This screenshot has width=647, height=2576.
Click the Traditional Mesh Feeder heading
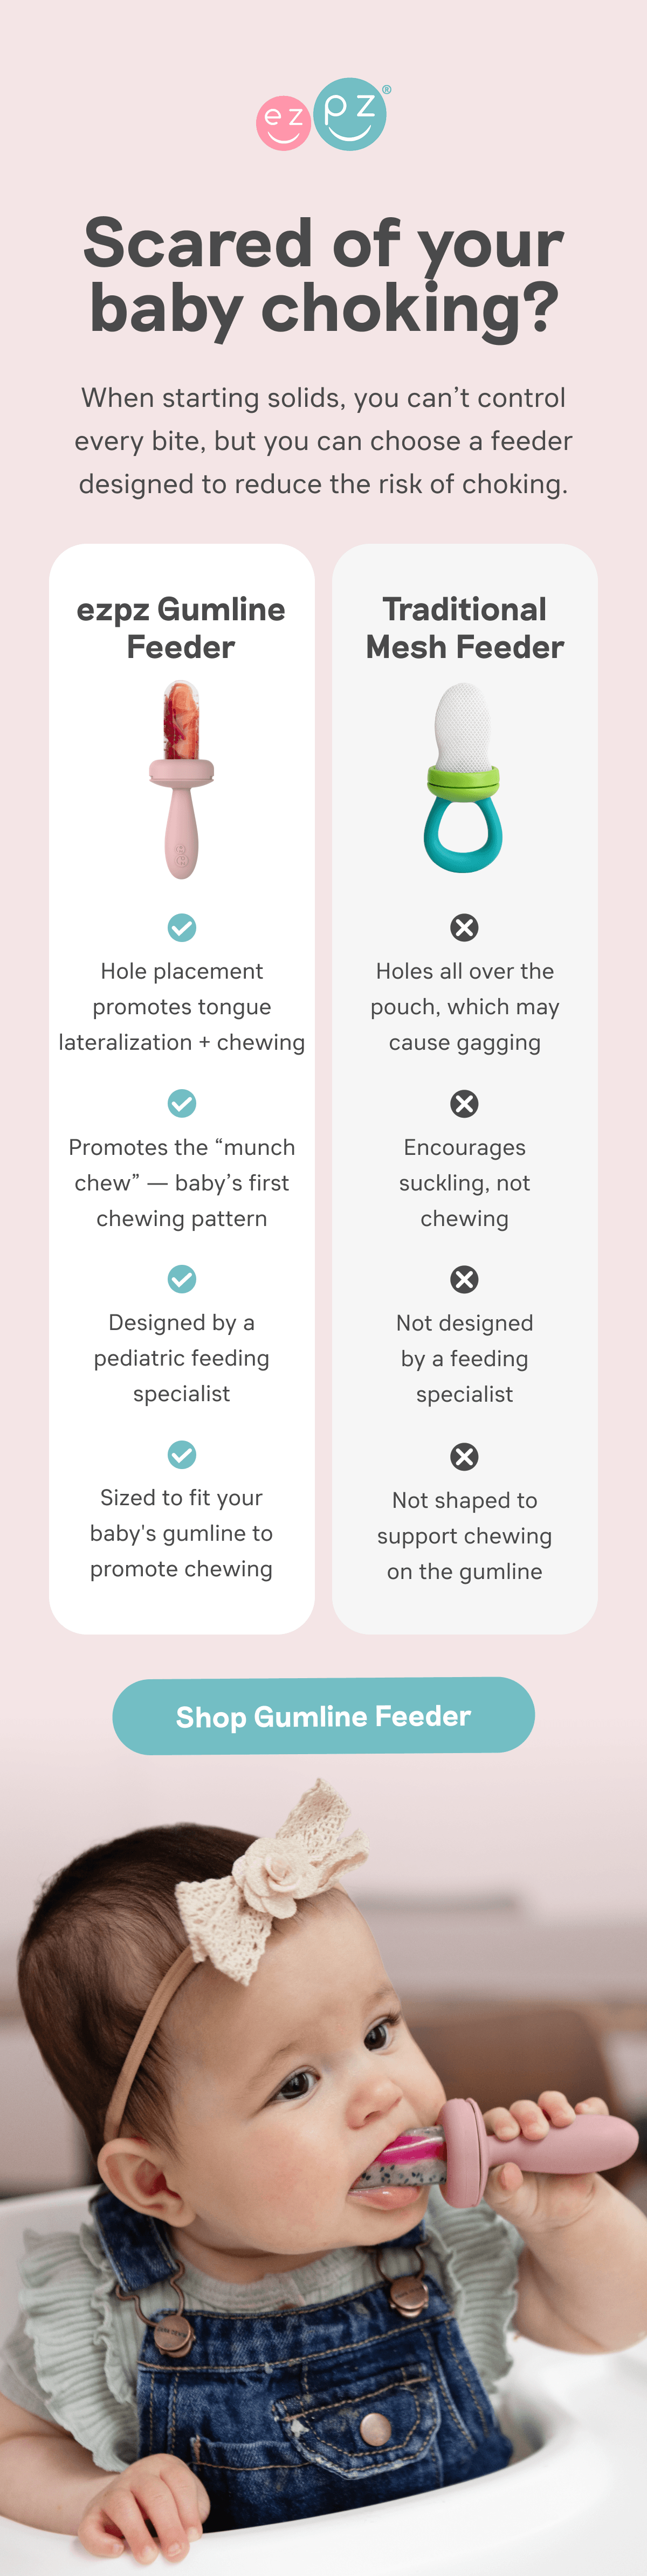click(464, 627)
